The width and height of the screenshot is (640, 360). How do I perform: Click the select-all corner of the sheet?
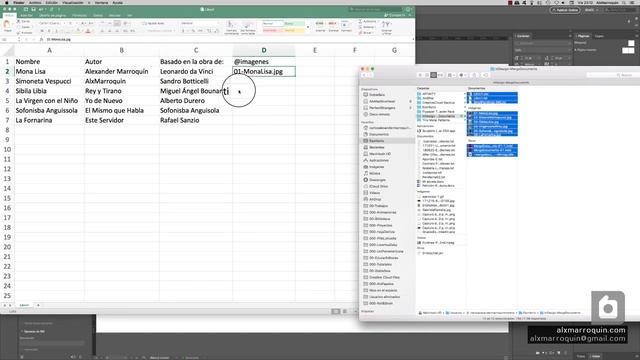[x=7, y=51]
